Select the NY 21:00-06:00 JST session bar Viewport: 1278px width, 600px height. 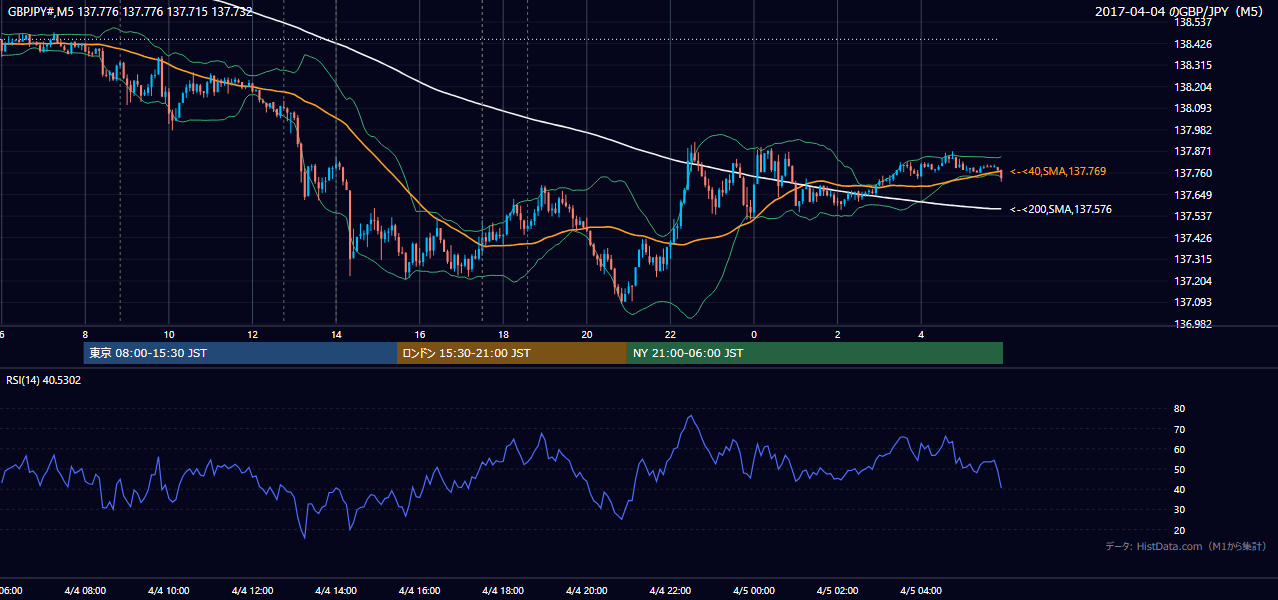(x=815, y=353)
